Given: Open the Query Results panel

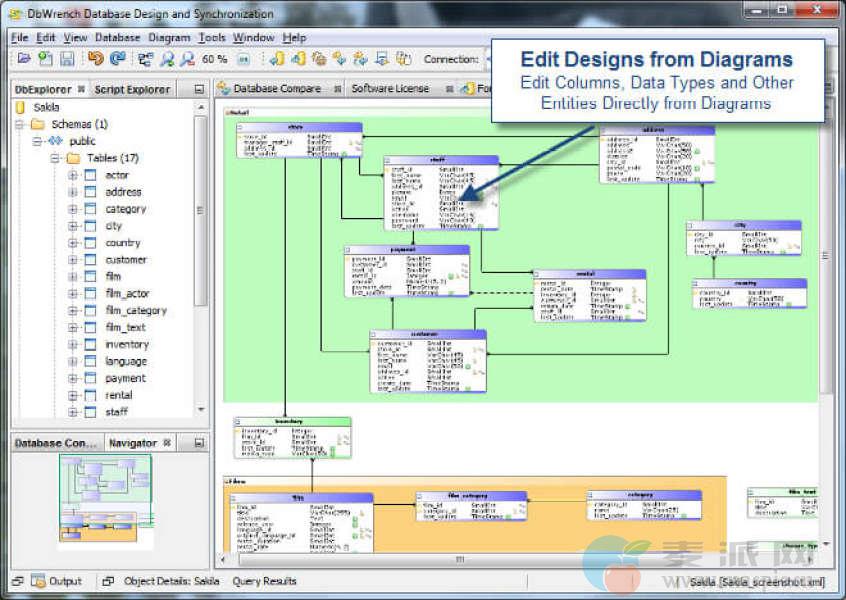Looking at the screenshot, I should tap(264, 581).
